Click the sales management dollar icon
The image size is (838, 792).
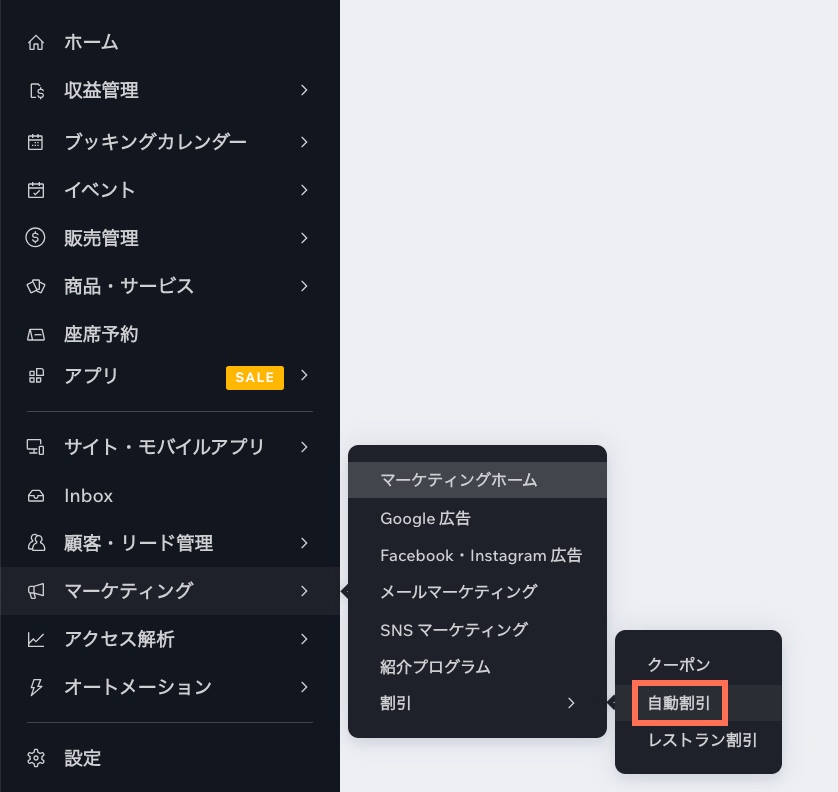pos(36,238)
